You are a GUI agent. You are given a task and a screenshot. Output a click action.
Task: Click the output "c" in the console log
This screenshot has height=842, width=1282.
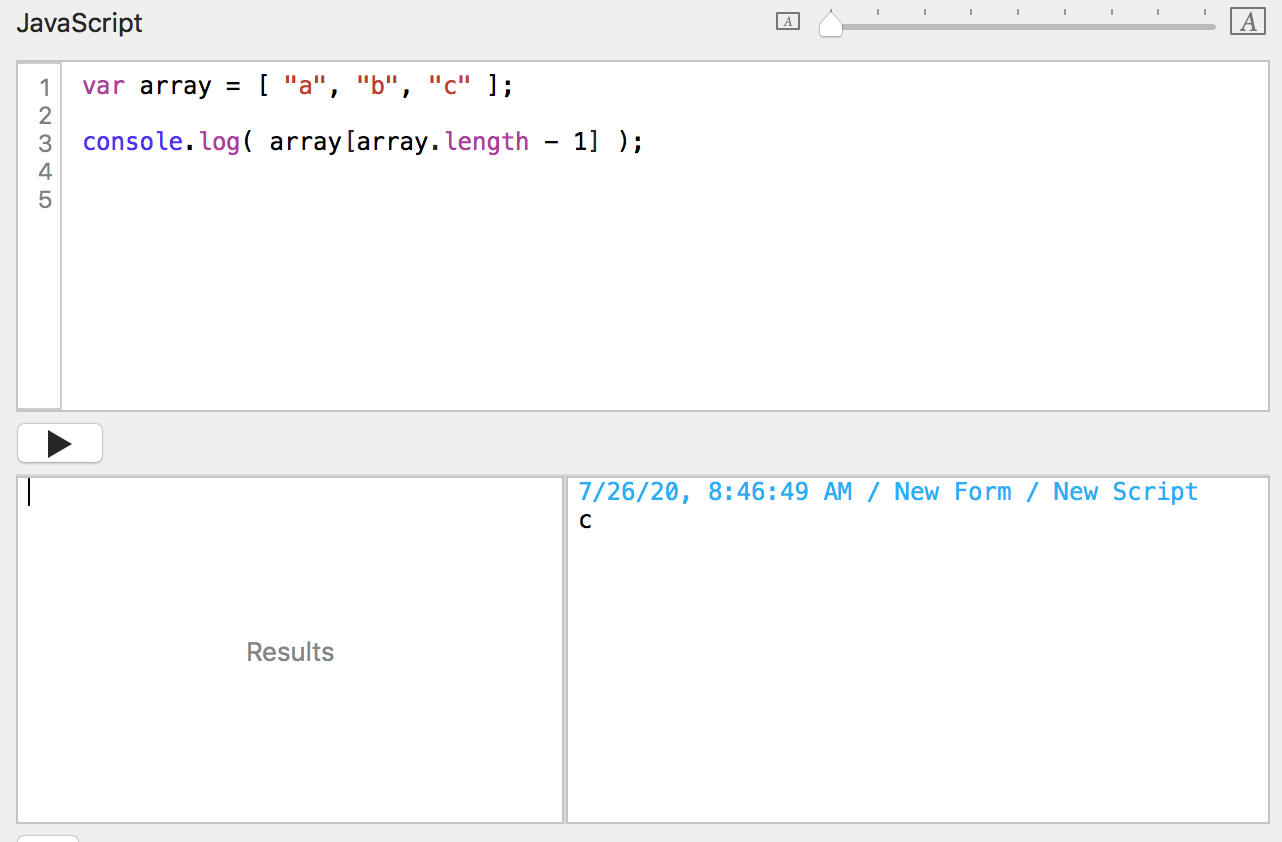tap(585, 521)
